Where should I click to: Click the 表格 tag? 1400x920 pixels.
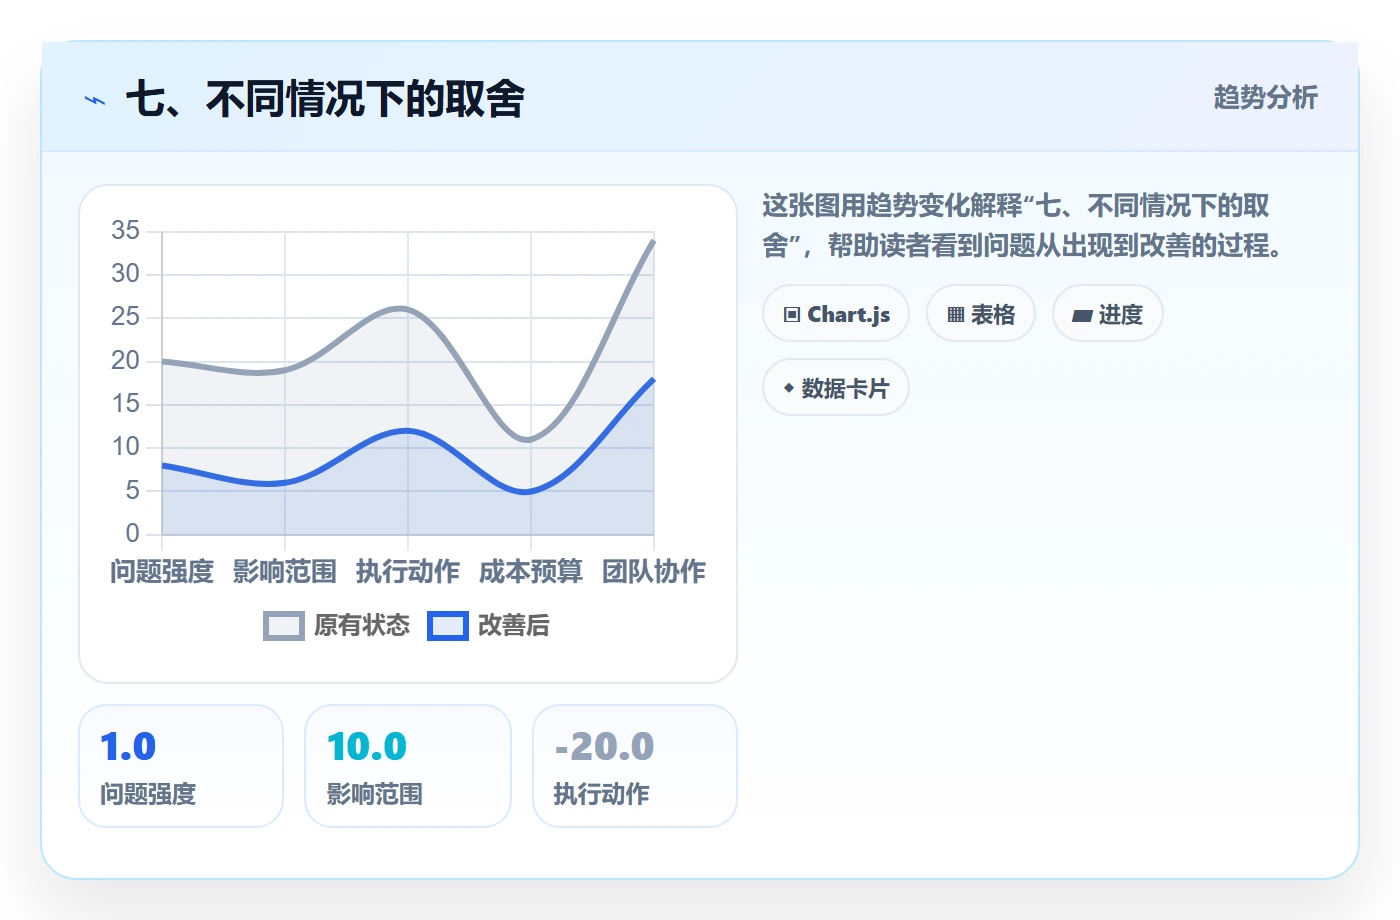point(981,314)
